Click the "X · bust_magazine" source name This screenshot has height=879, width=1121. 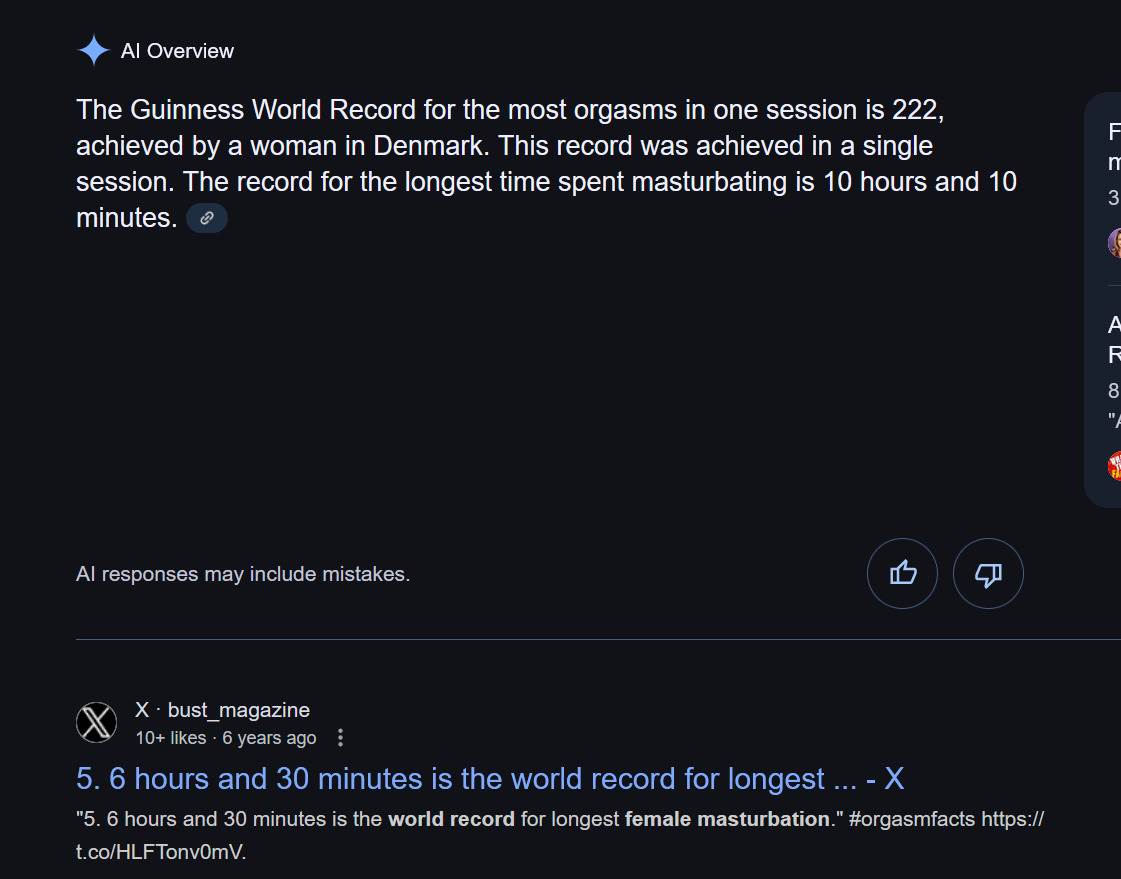(x=222, y=710)
